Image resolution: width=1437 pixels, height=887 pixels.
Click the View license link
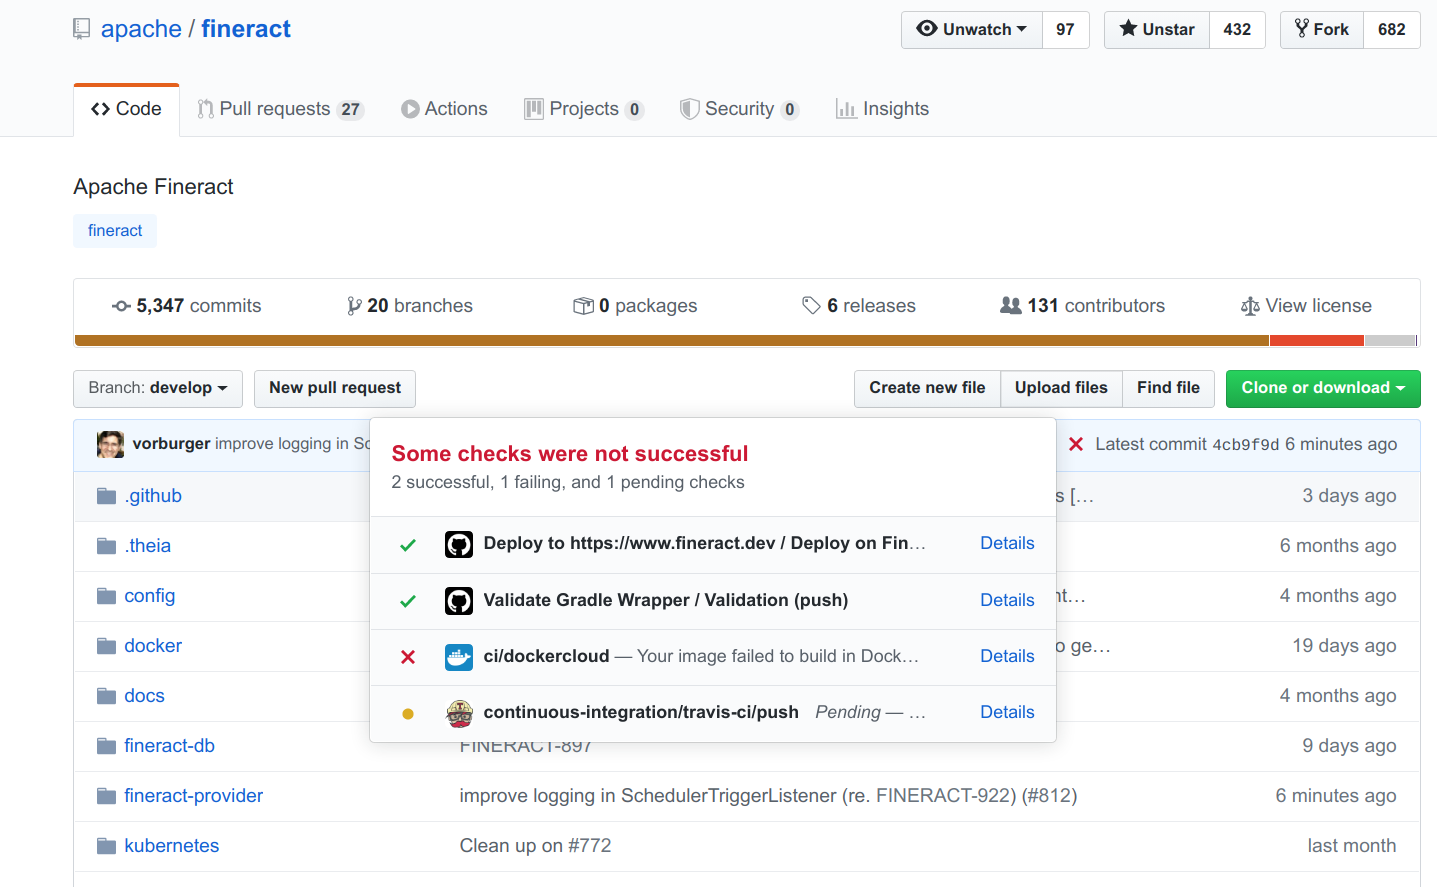tap(1306, 306)
